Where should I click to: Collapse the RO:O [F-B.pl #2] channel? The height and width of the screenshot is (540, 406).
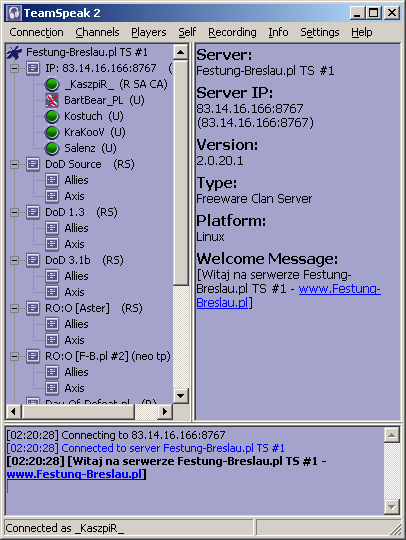tap(14, 356)
